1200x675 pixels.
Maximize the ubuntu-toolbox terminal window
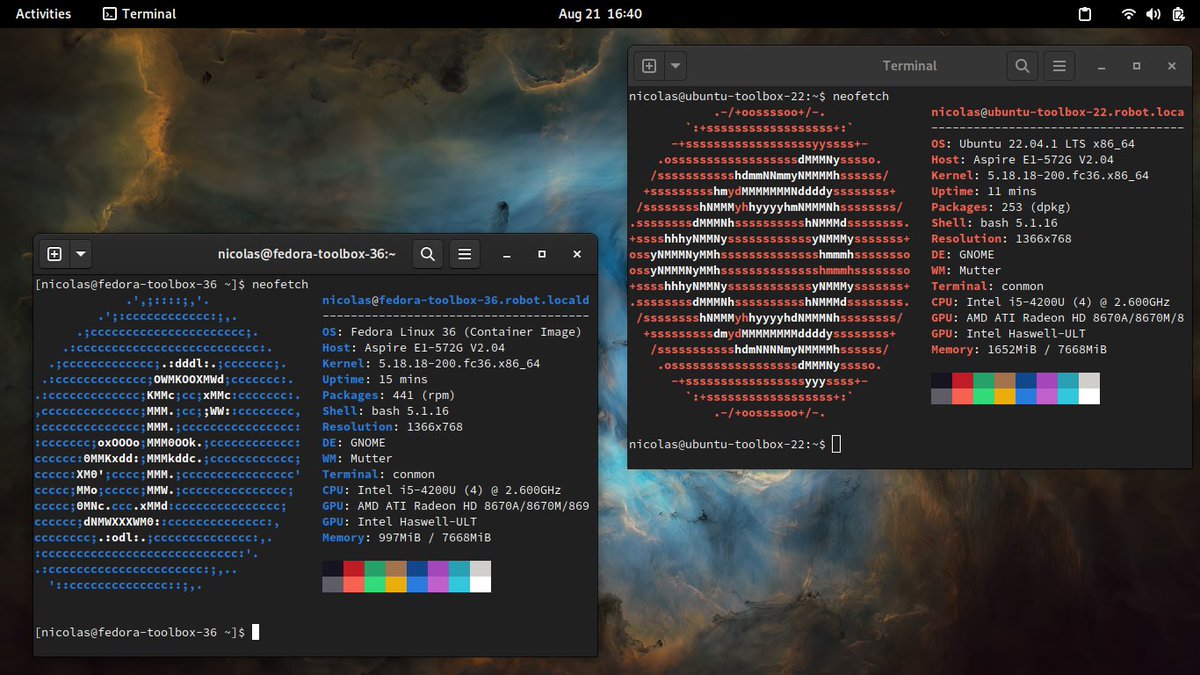1136,65
